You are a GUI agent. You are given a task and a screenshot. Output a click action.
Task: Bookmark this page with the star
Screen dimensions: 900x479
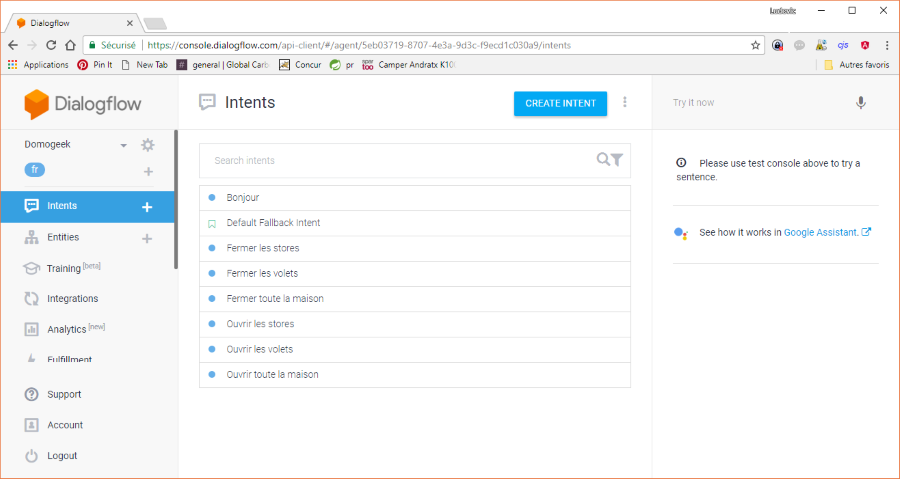click(755, 45)
